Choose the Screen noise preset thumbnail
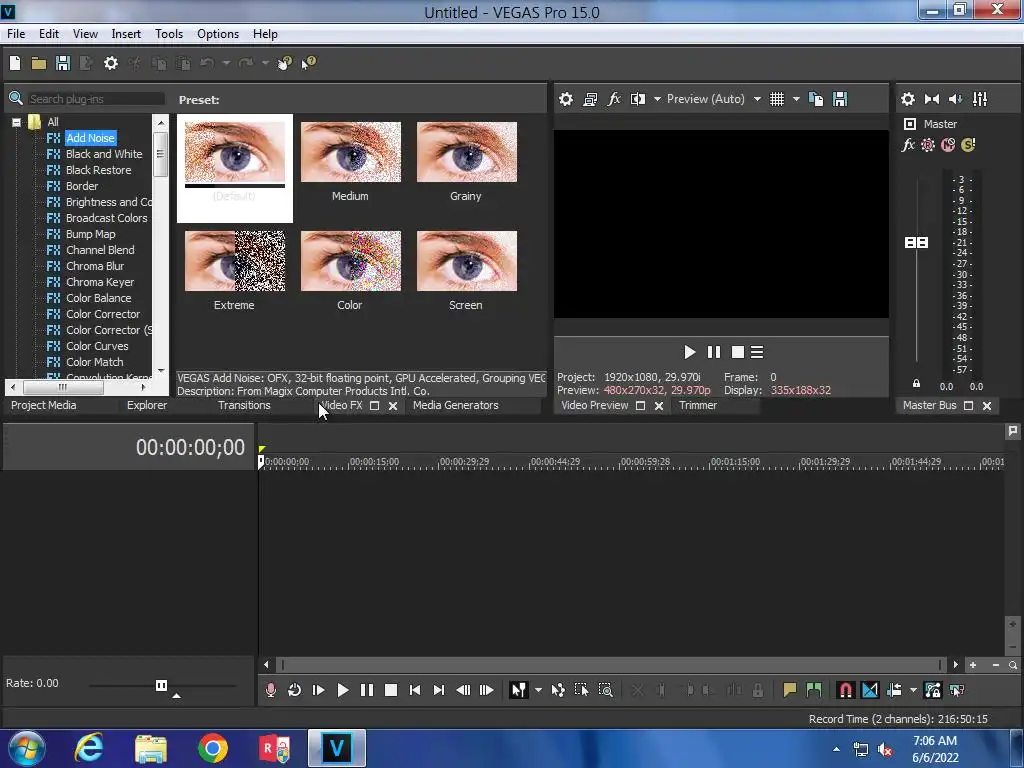 467,261
